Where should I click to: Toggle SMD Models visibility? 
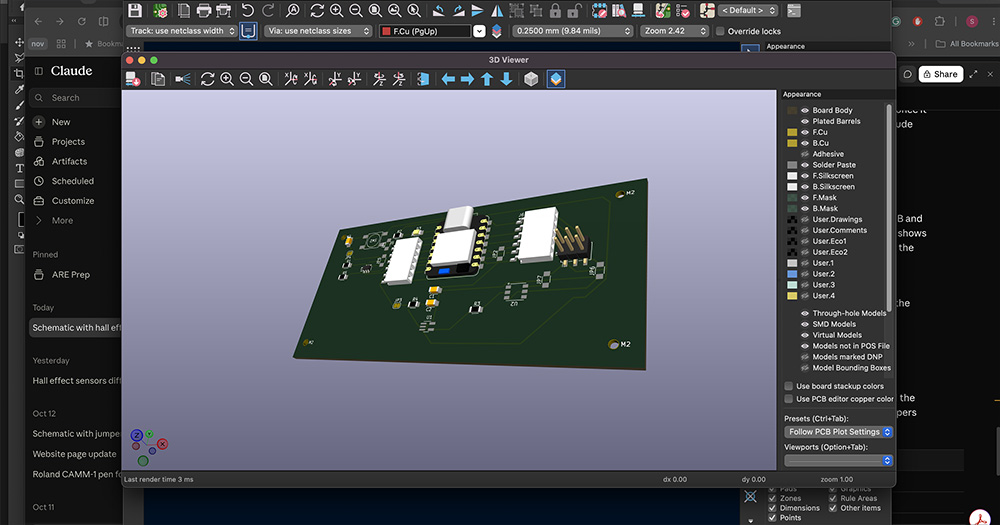pos(805,324)
